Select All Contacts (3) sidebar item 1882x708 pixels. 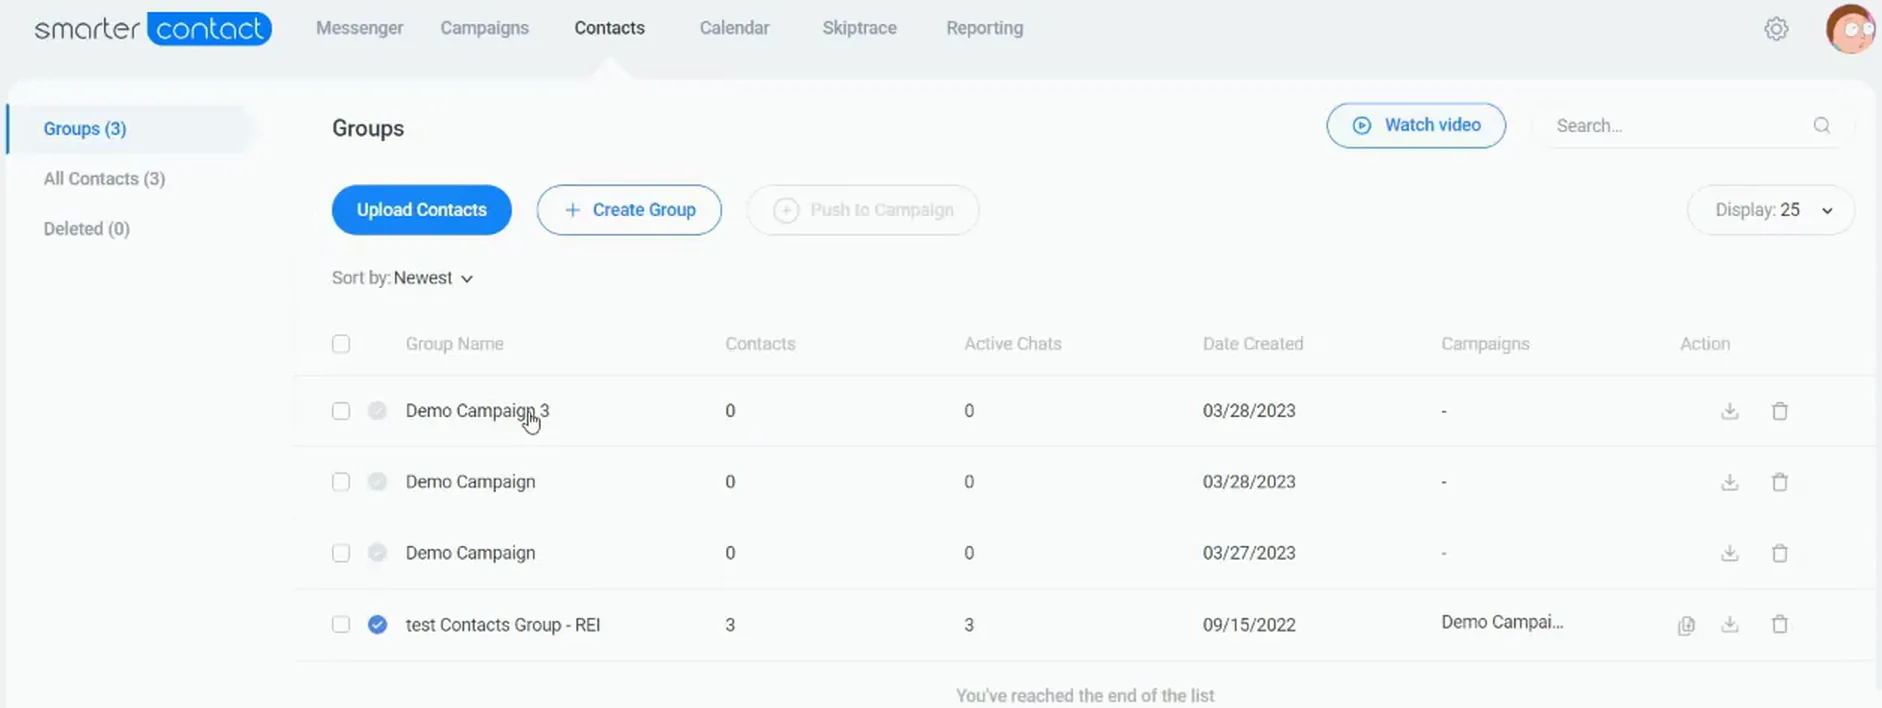104,179
